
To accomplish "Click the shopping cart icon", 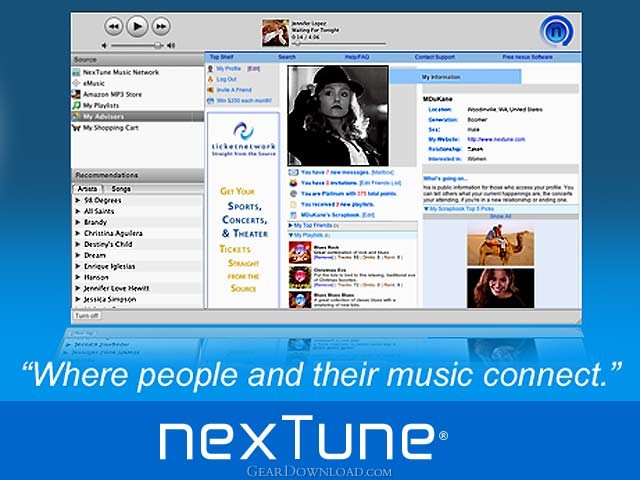I will [x=76, y=128].
